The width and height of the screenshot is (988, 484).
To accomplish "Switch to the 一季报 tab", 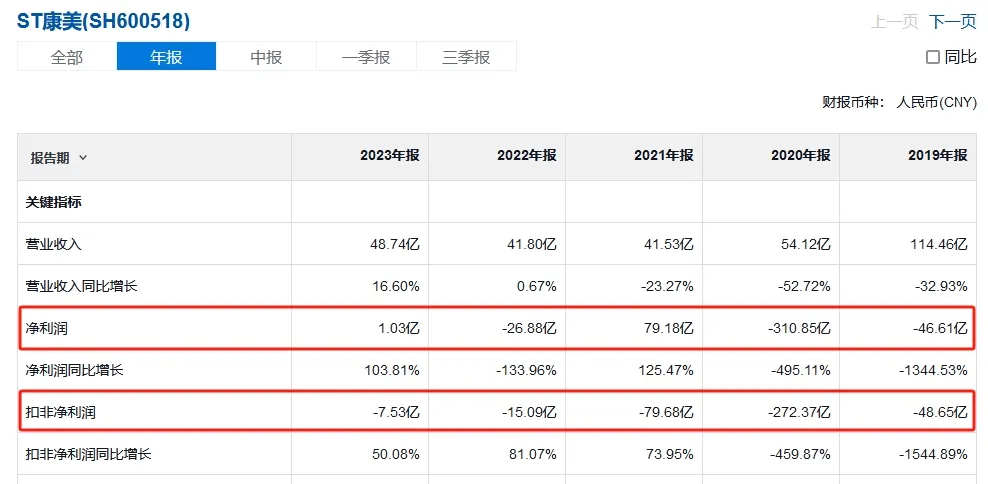I will click(366, 57).
